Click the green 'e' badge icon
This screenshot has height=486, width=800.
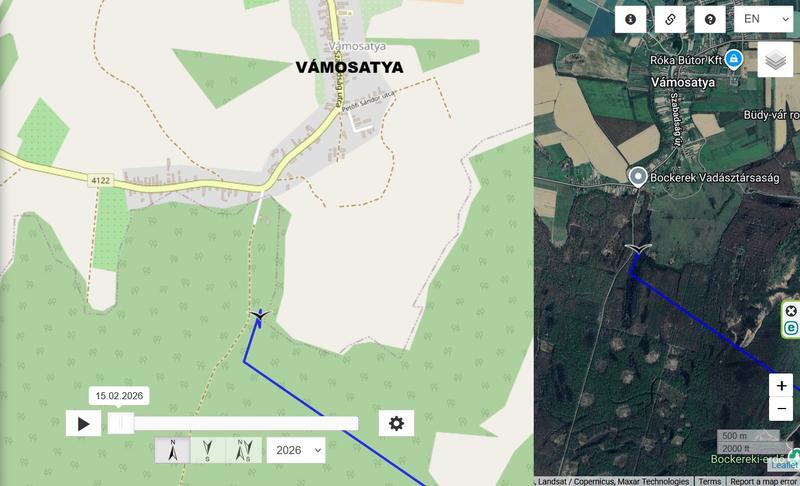pos(791,328)
